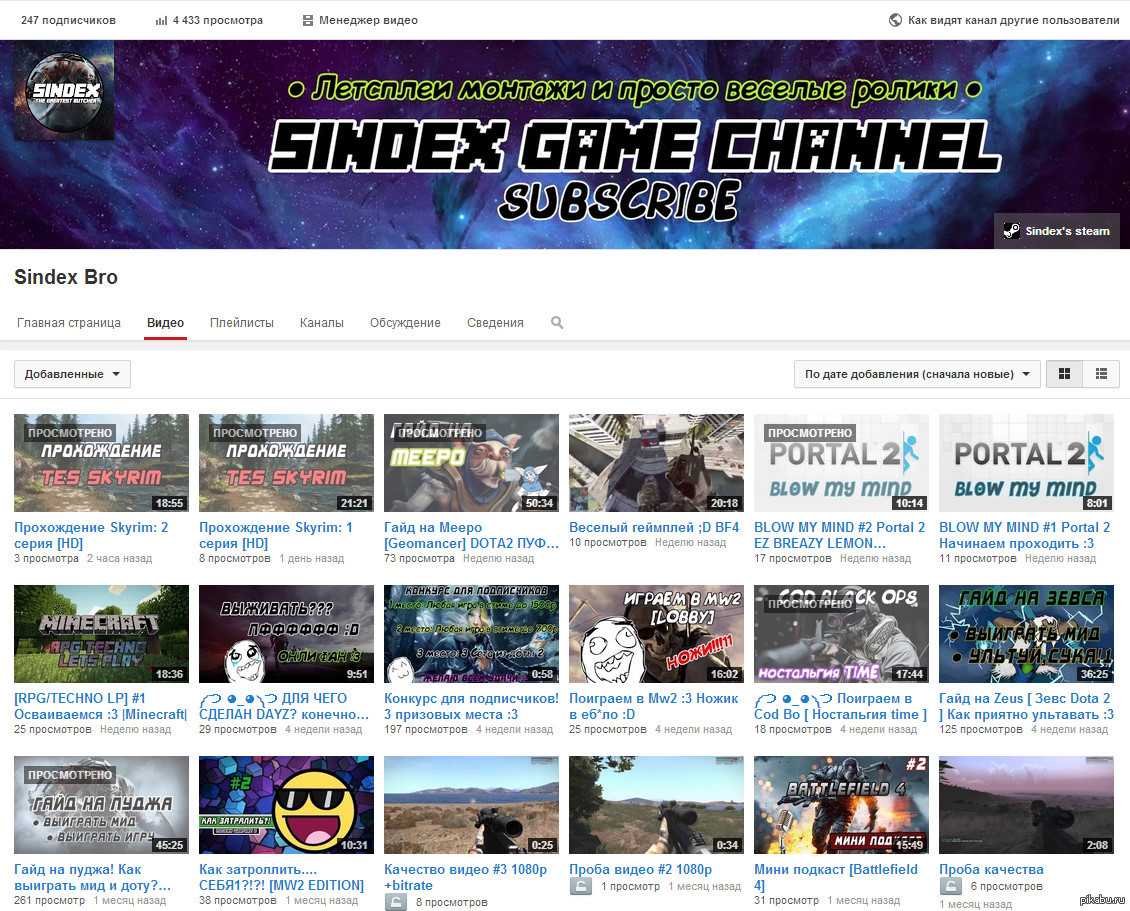Open the Sindex's steam link

click(x=1056, y=231)
